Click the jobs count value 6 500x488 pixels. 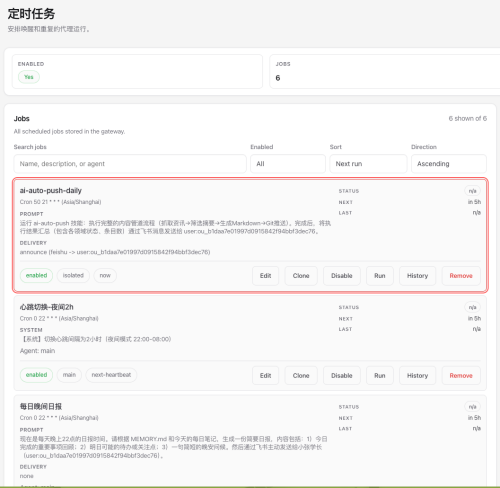click(x=278, y=78)
